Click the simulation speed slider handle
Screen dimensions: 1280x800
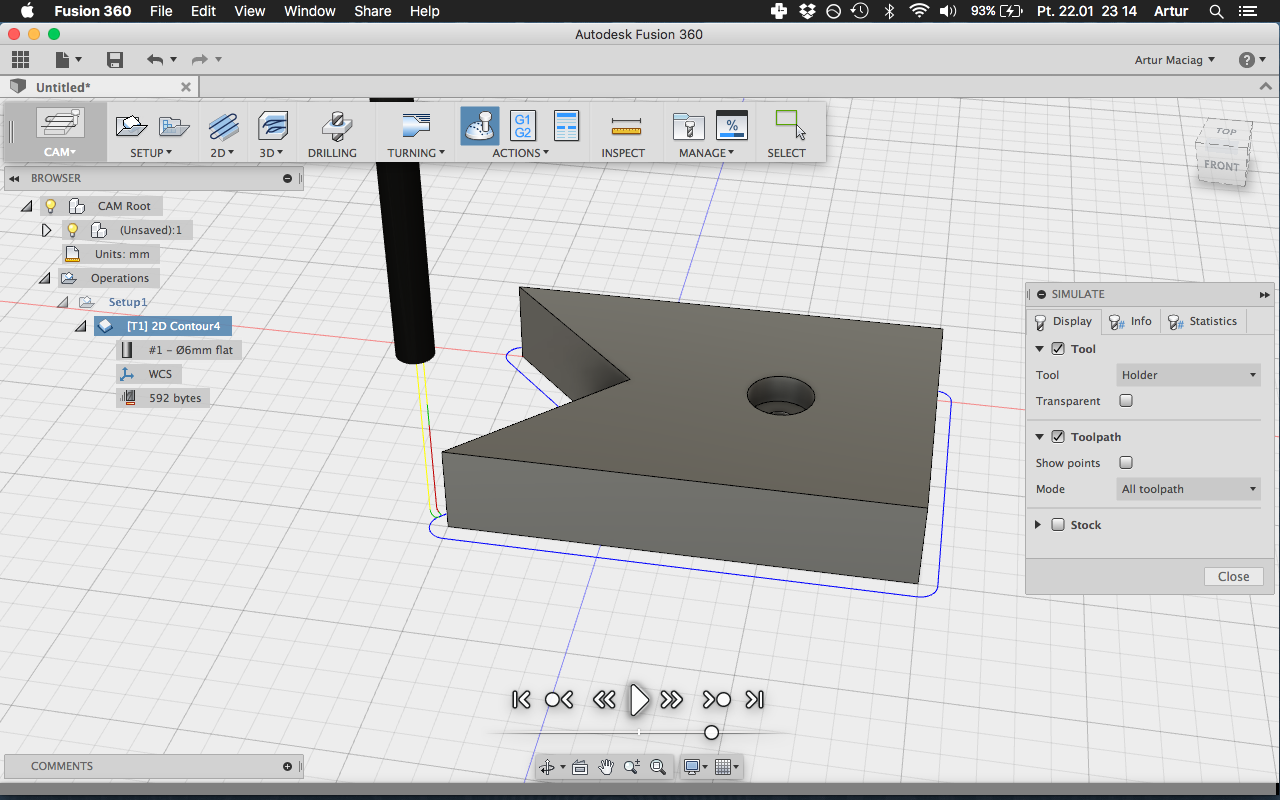[711, 733]
